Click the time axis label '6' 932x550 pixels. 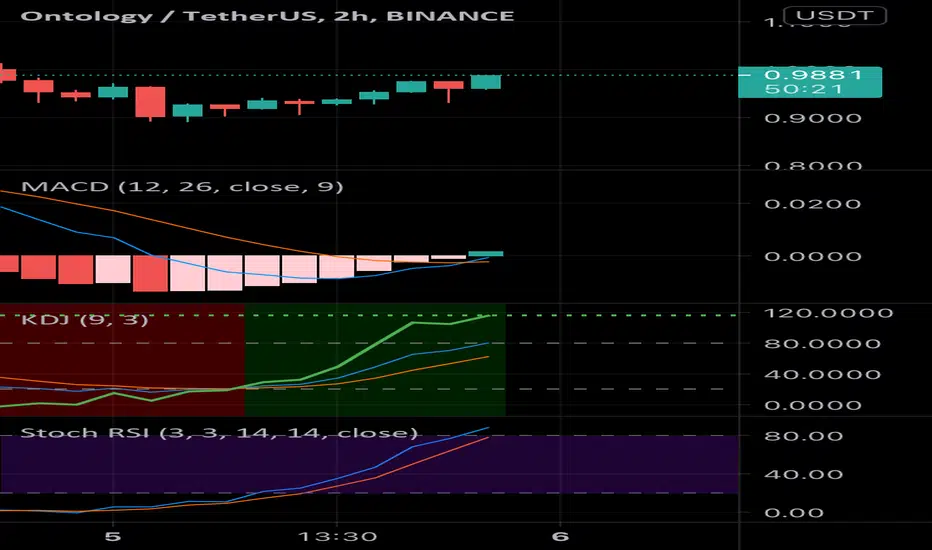[x=560, y=537]
